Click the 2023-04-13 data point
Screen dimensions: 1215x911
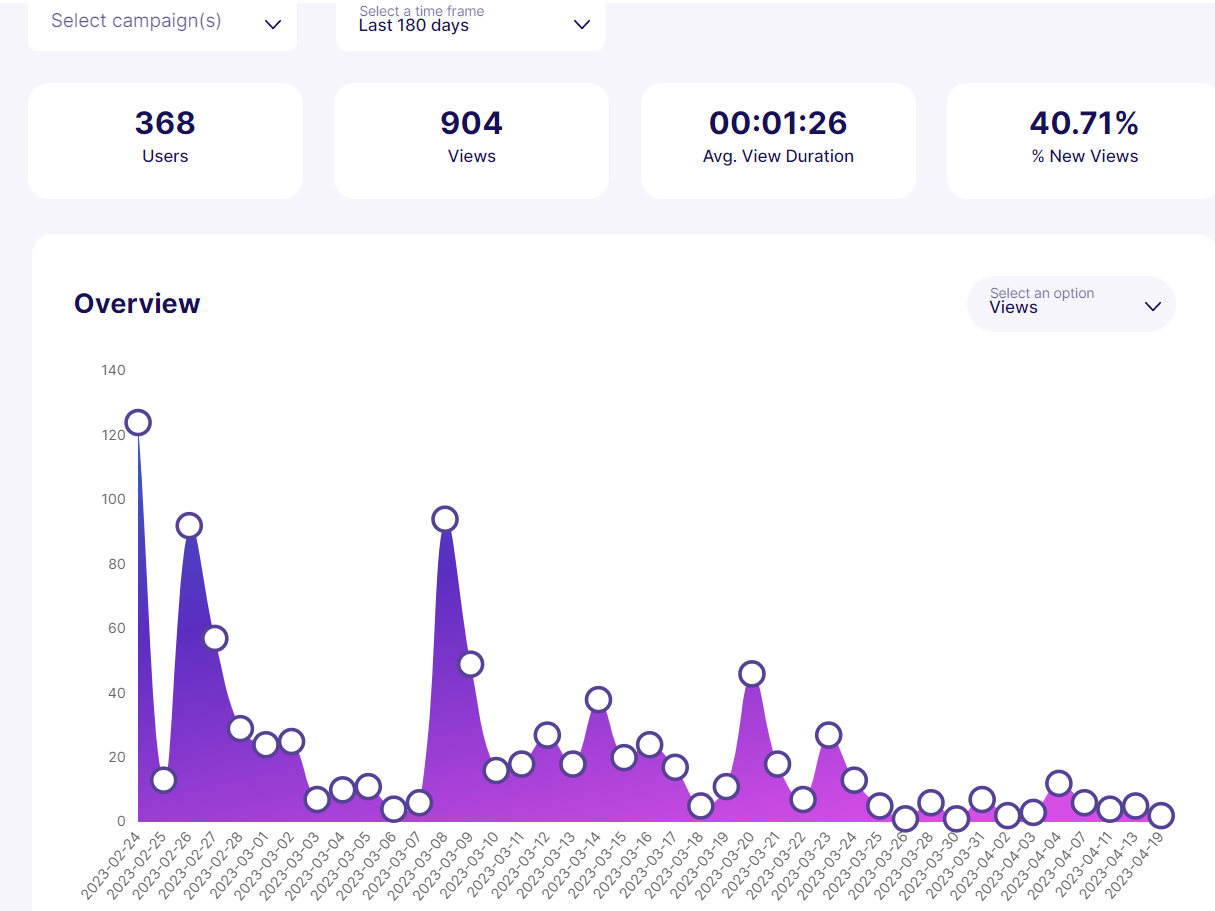tap(1135, 806)
